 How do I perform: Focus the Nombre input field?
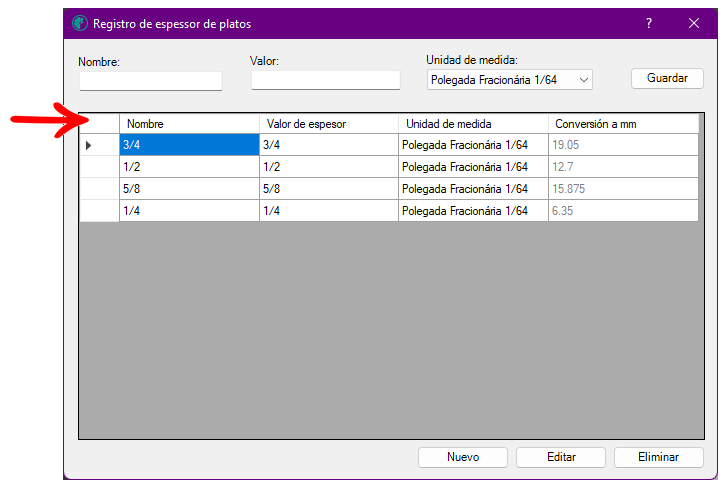click(x=151, y=81)
